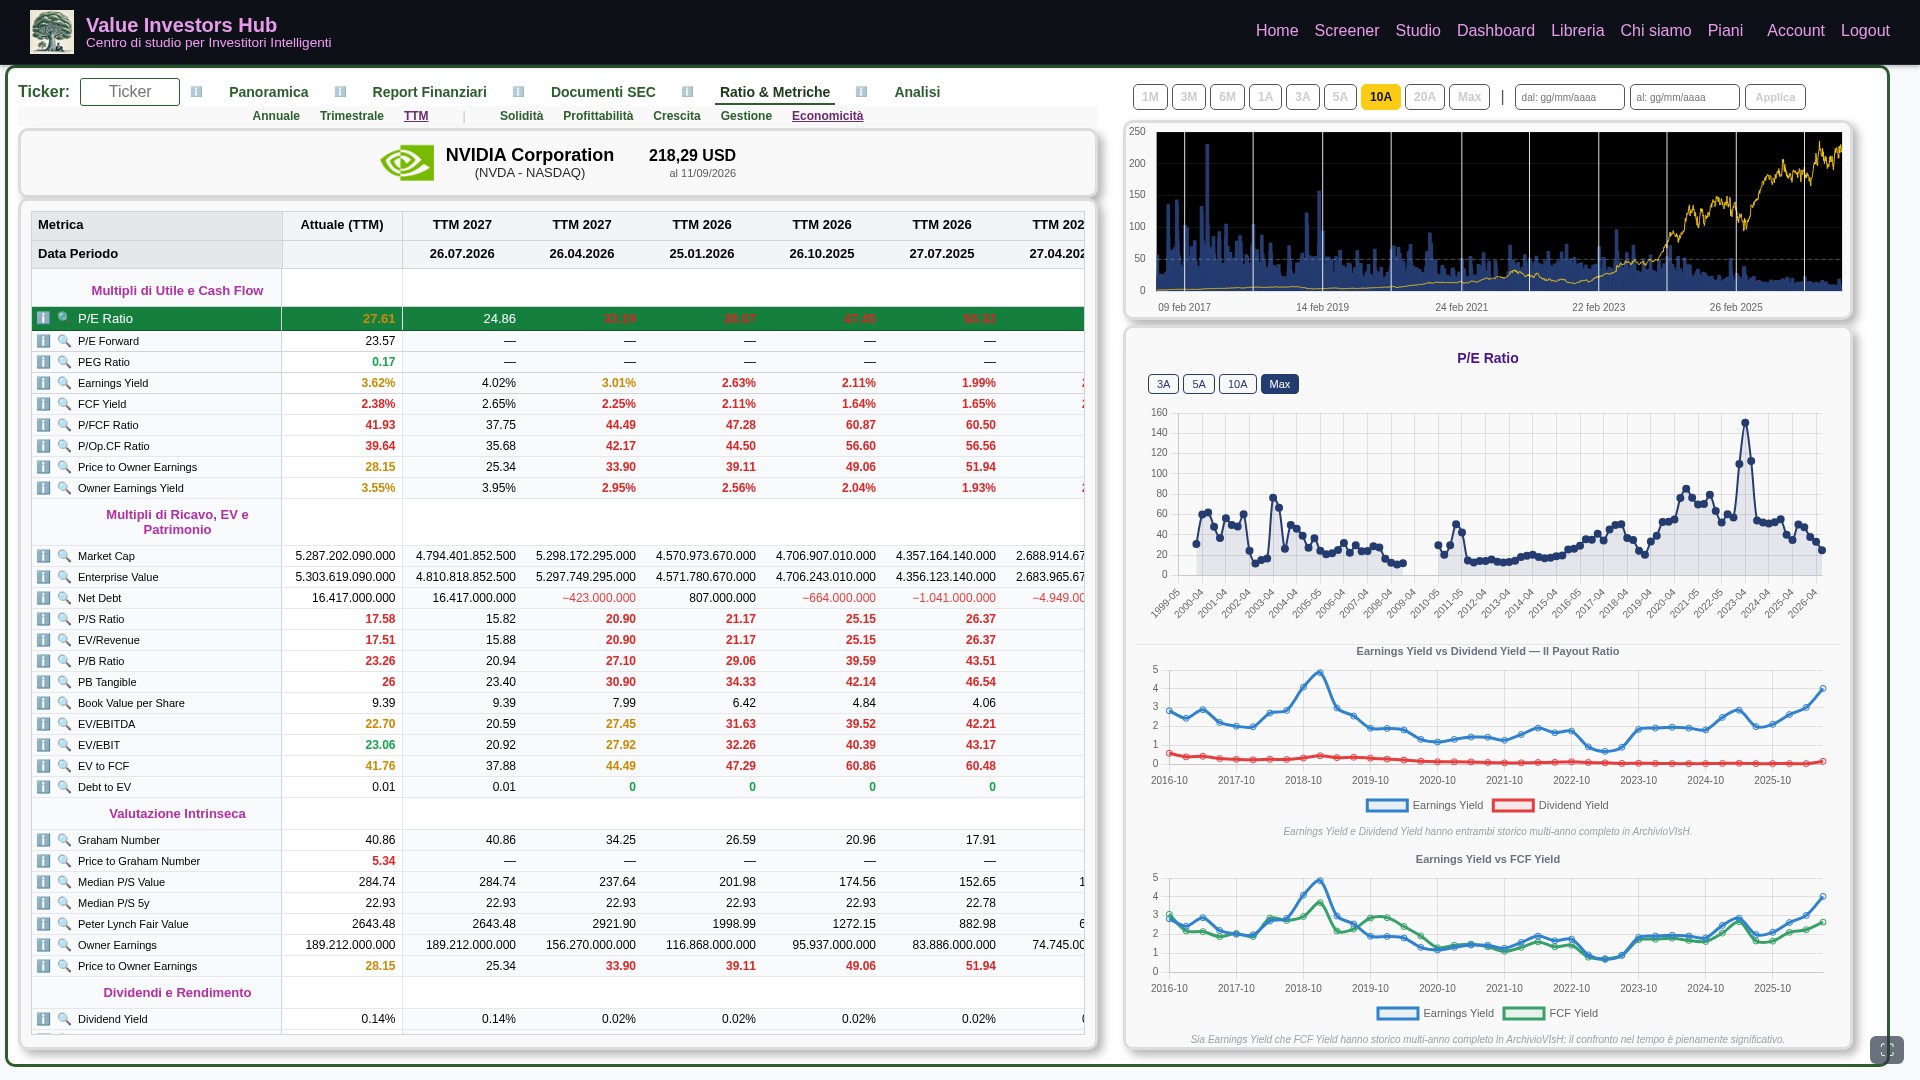Image resolution: width=1920 pixels, height=1080 pixels.
Task: Open the Piani page link
Action: 1725,31
